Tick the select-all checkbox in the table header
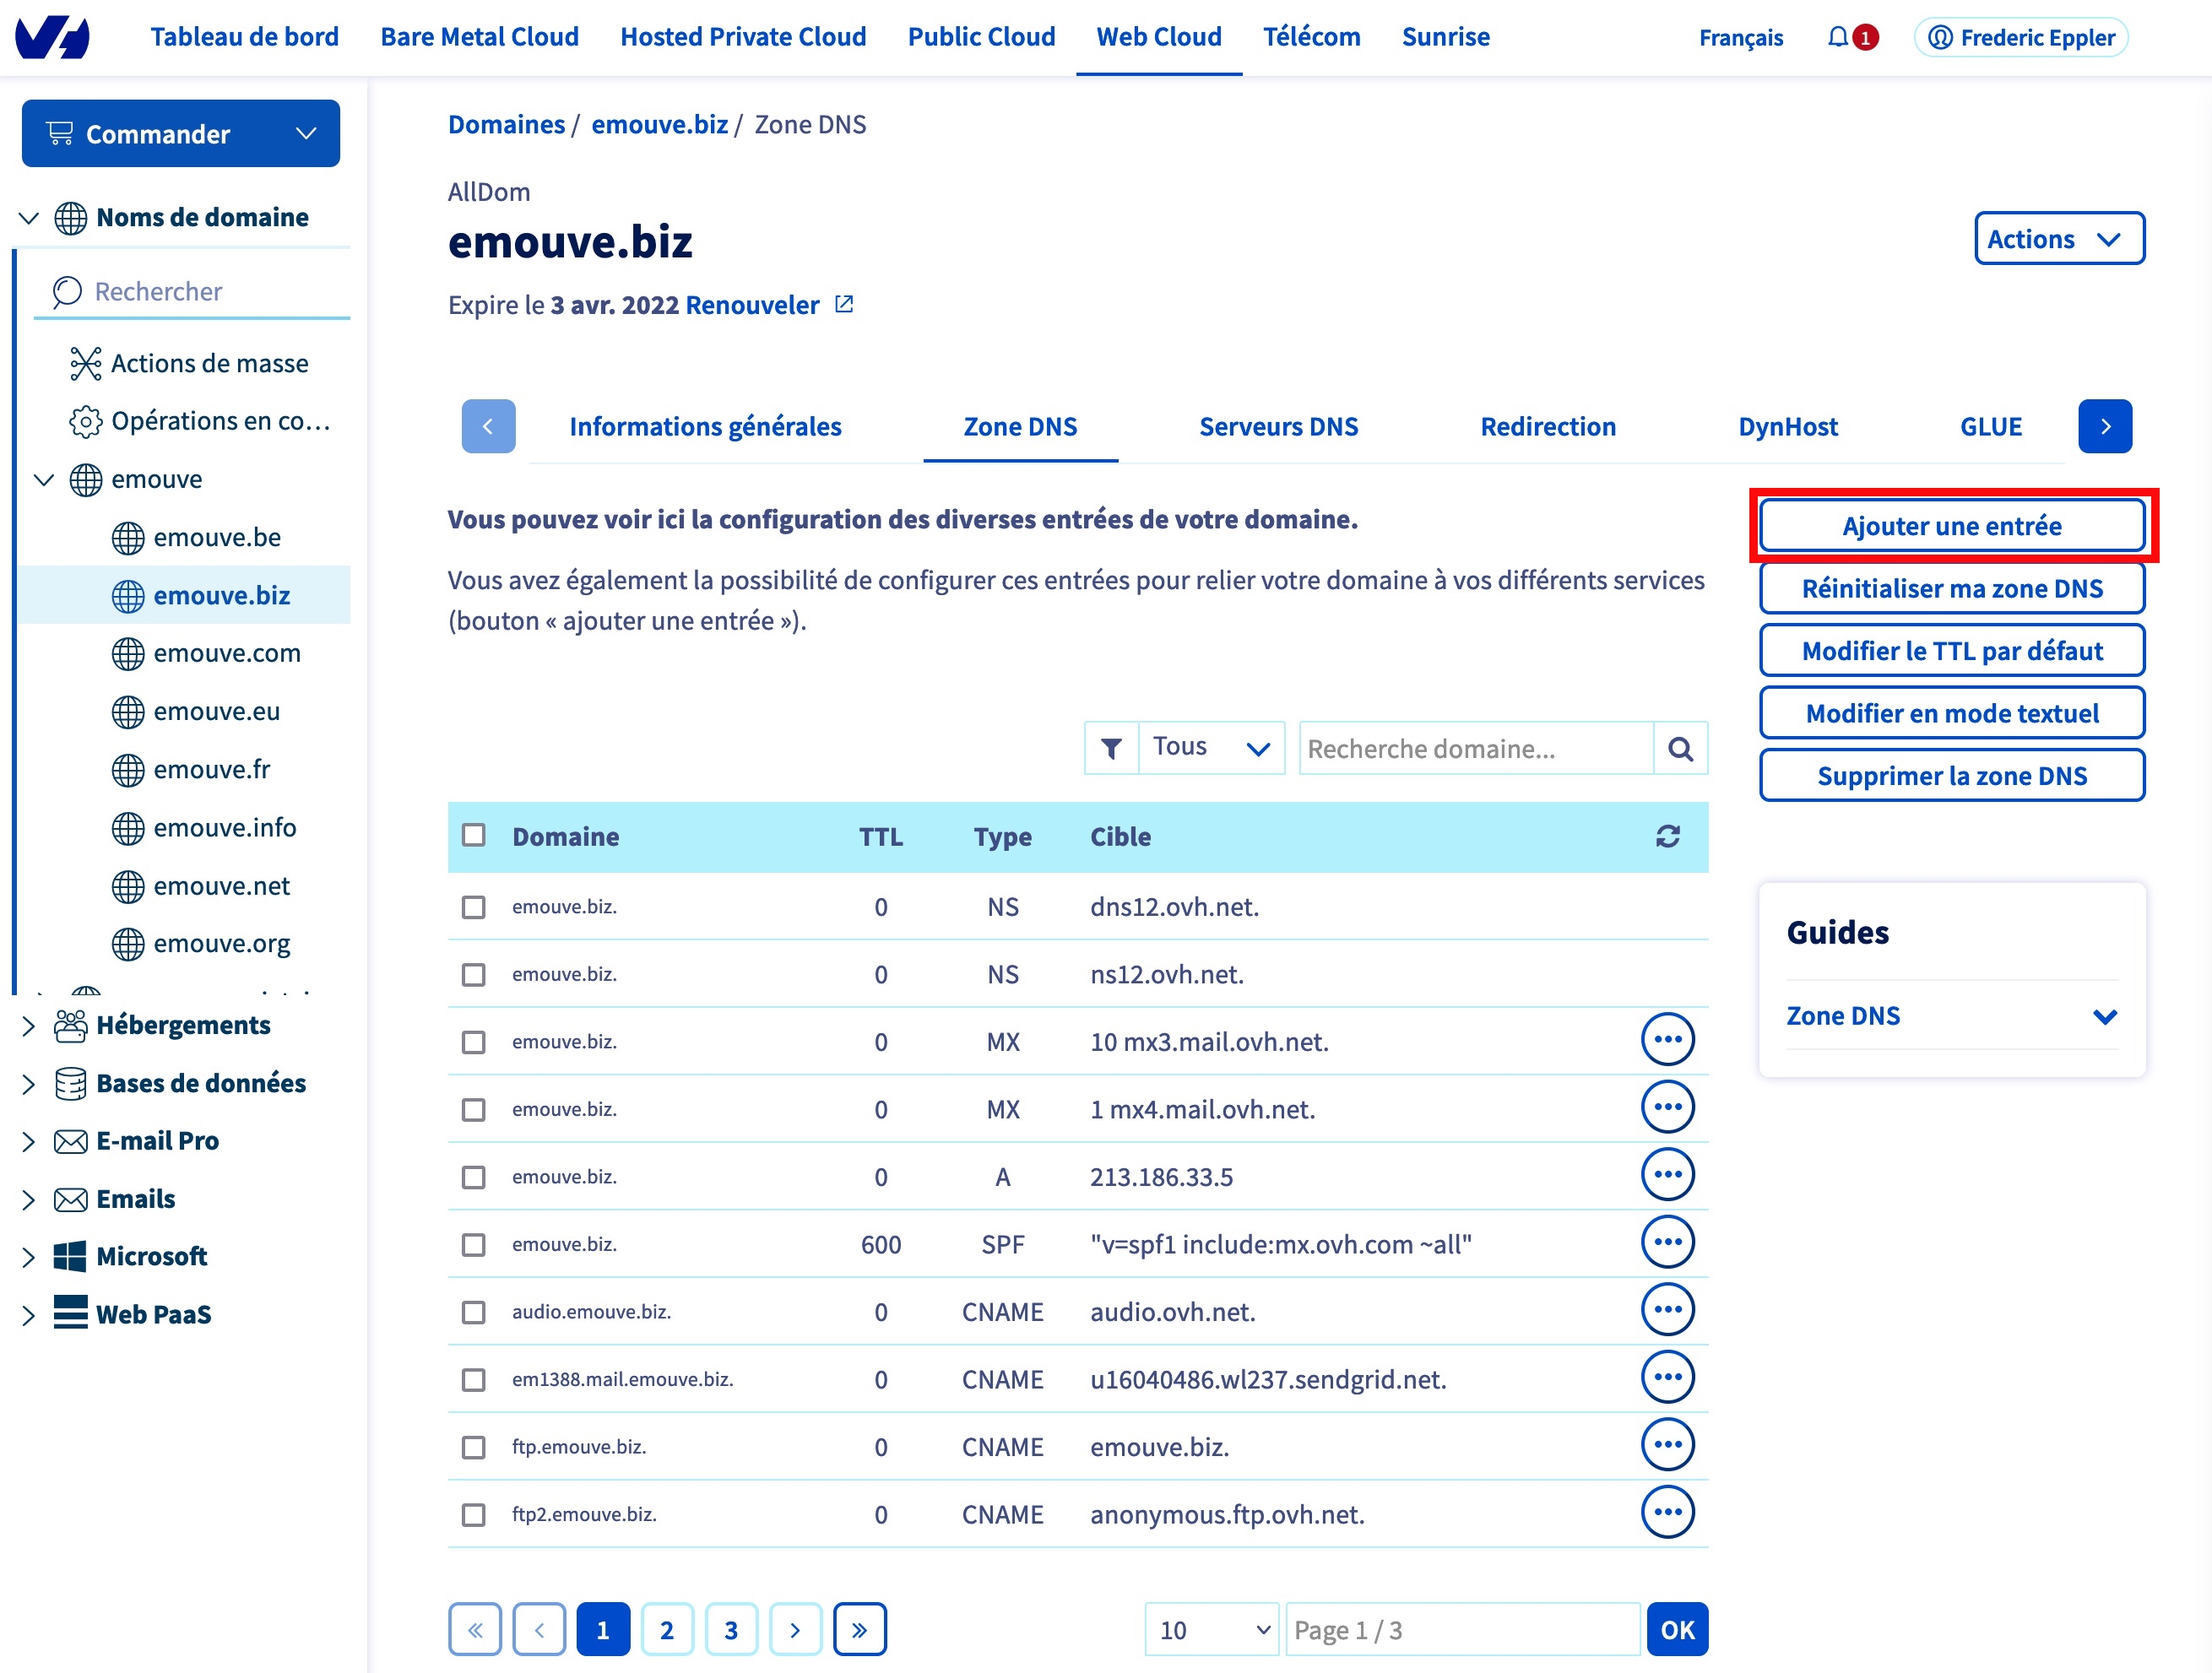The image size is (2212, 1673). coord(473,835)
